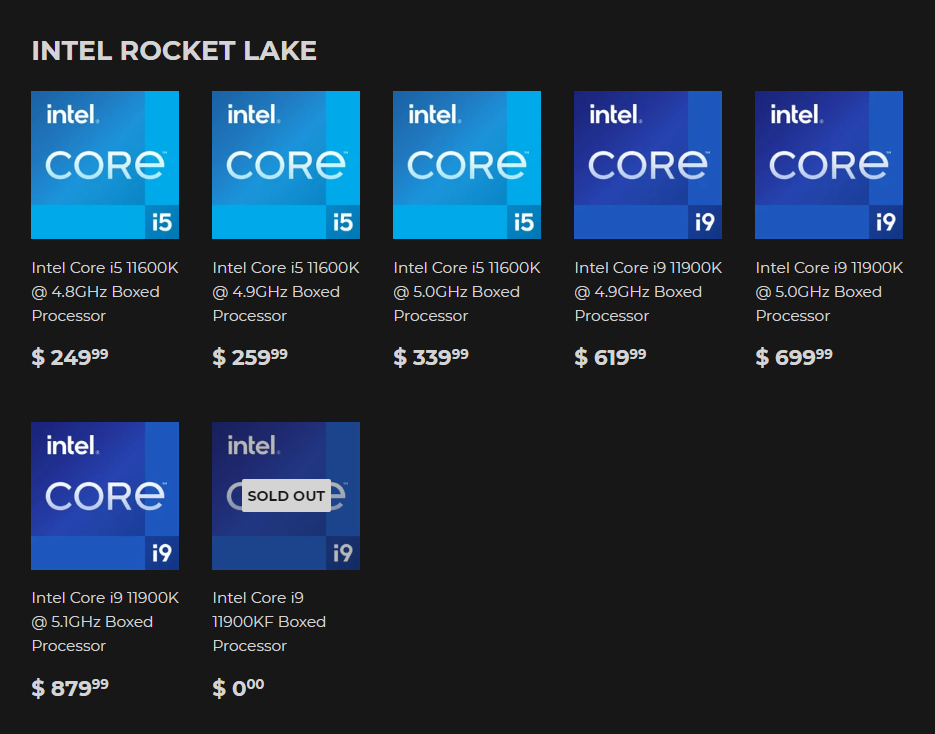This screenshot has width=935, height=734.
Task: Click the Intel Core i9 11900K @ 5.1GHz title
Action: 105,621
